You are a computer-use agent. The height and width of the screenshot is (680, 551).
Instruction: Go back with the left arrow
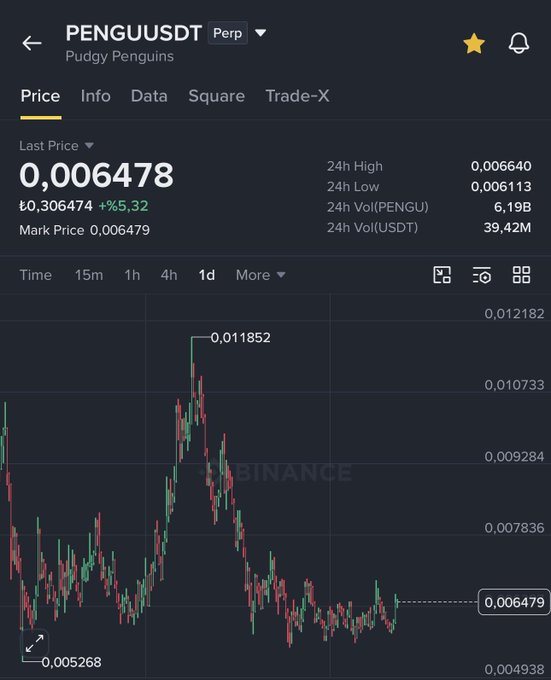32,43
